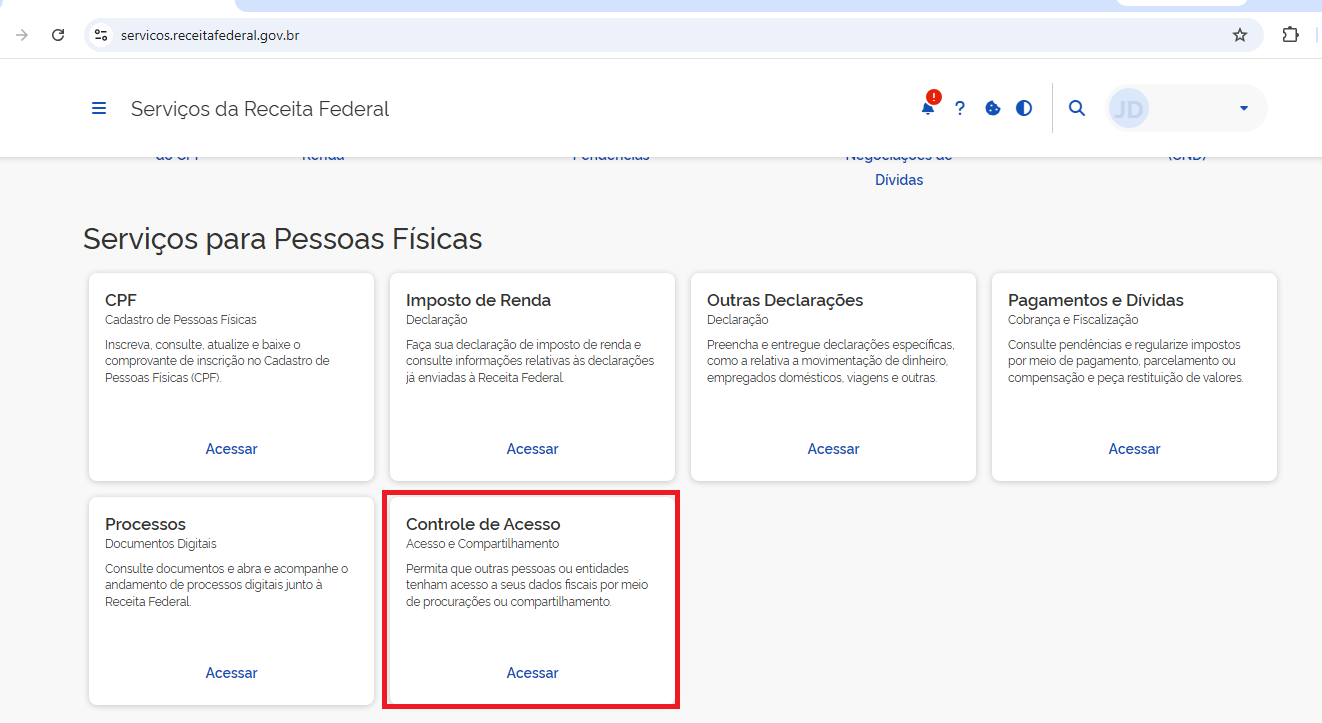The height and width of the screenshot is (723, 1322).
Task: Toggle high contrast mode icon
Action: (x=1024, y=108)
